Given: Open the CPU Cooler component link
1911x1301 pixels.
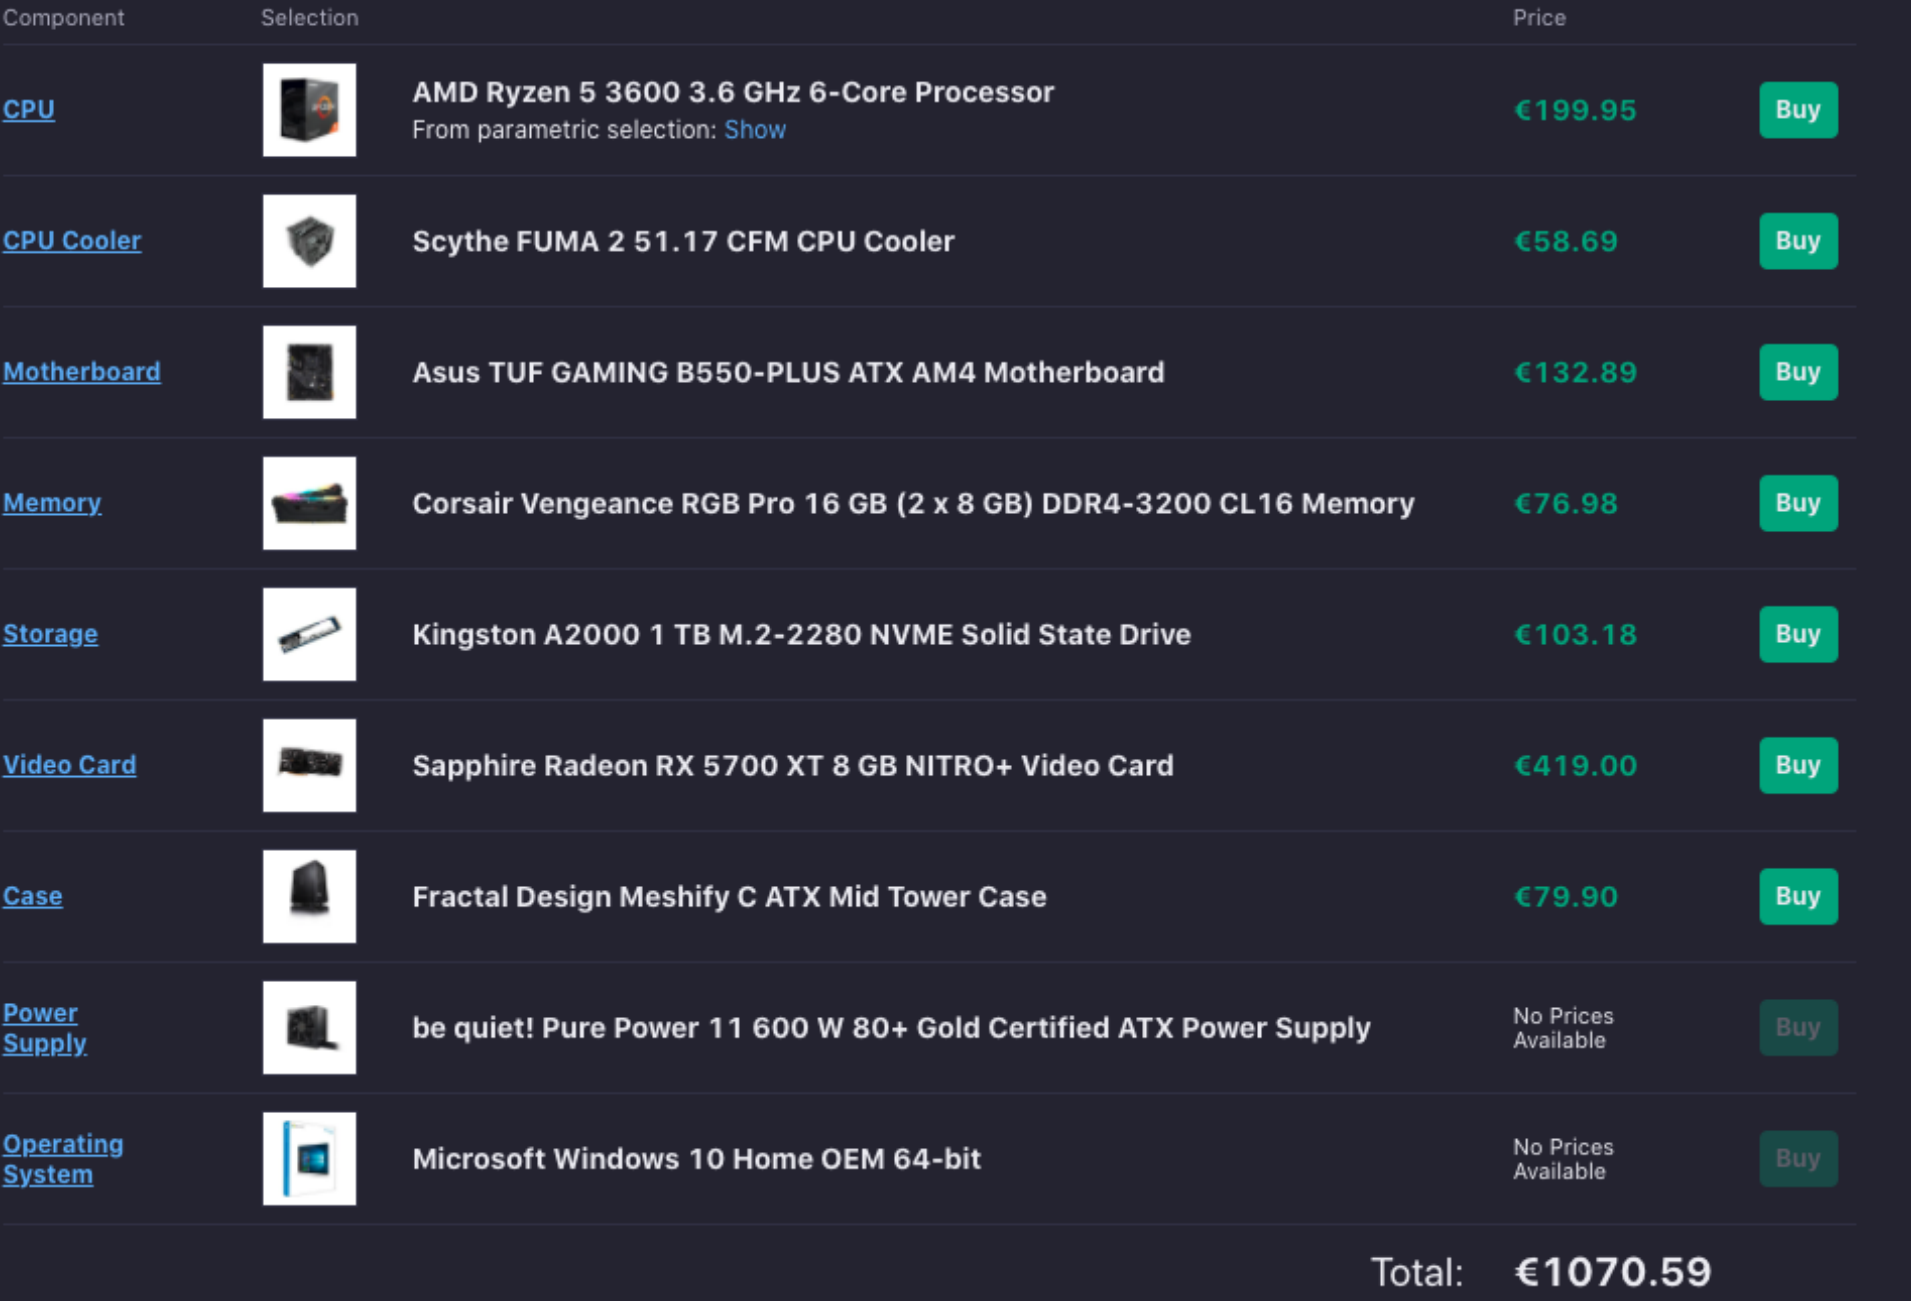Looking at the screenshot, I should [x=72, y=241].
